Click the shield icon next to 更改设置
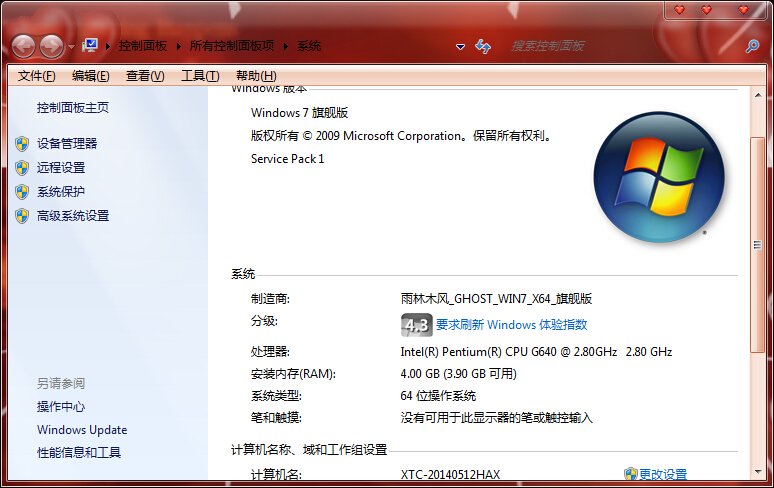This screenshot has height=488, width=774. pos(631,474)
